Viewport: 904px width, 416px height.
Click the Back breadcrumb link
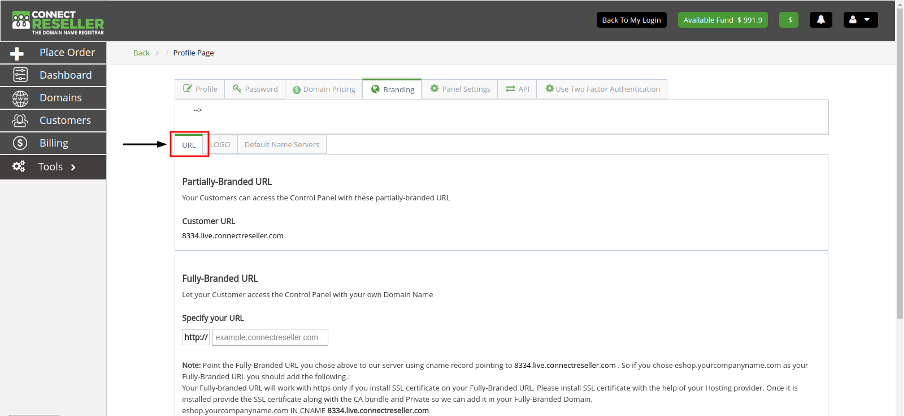tap(141, 53)
